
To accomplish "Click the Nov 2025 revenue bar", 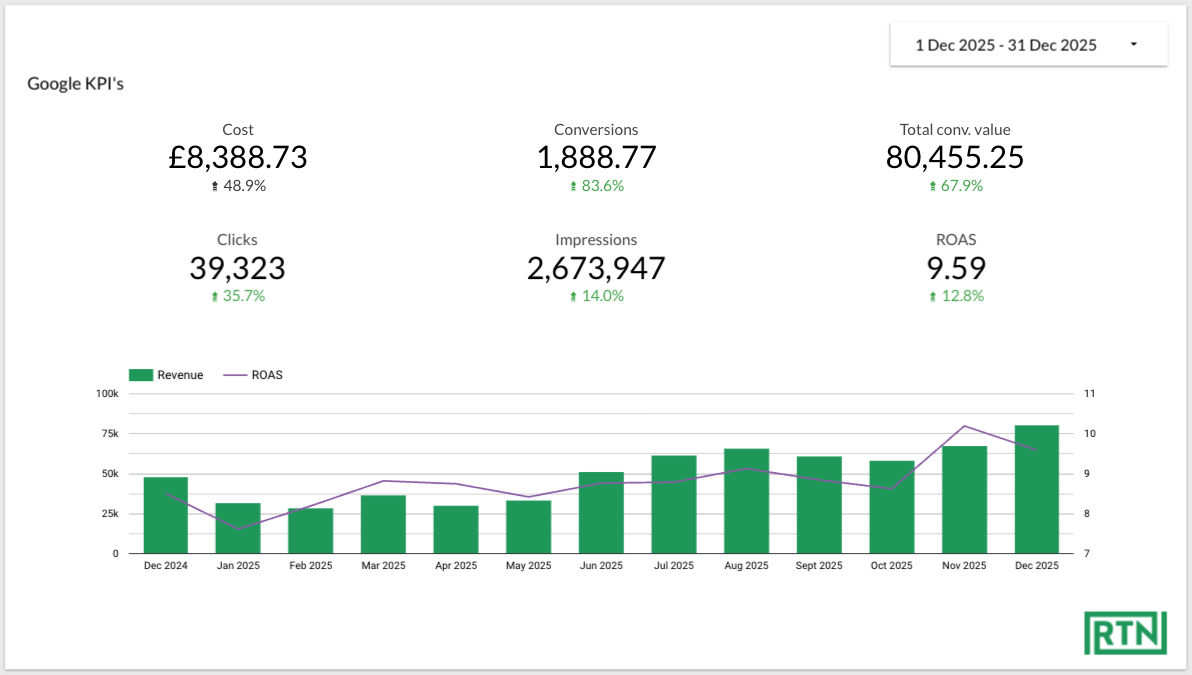I will 964,498.
